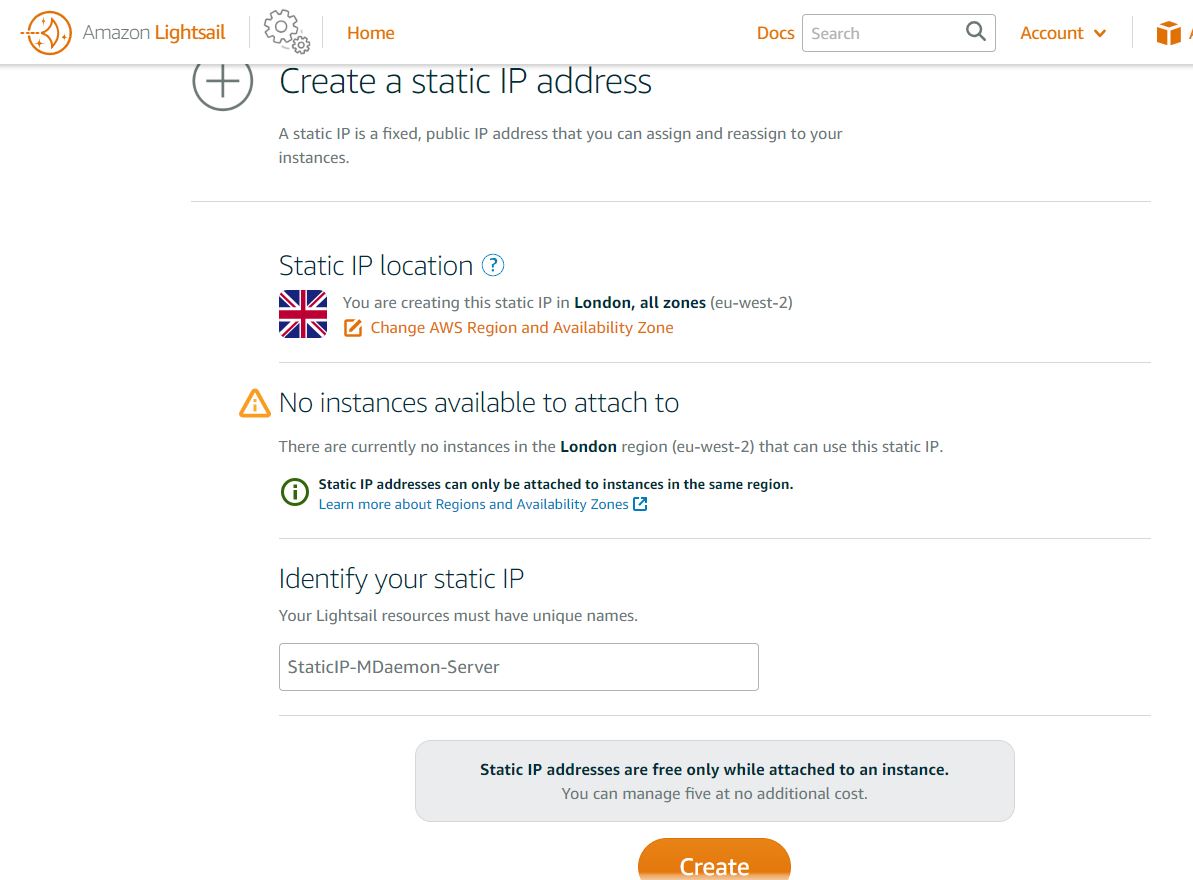1193x880 pixels.
Task: Open the settings gears icon
Action: click(x=286, y=31)
